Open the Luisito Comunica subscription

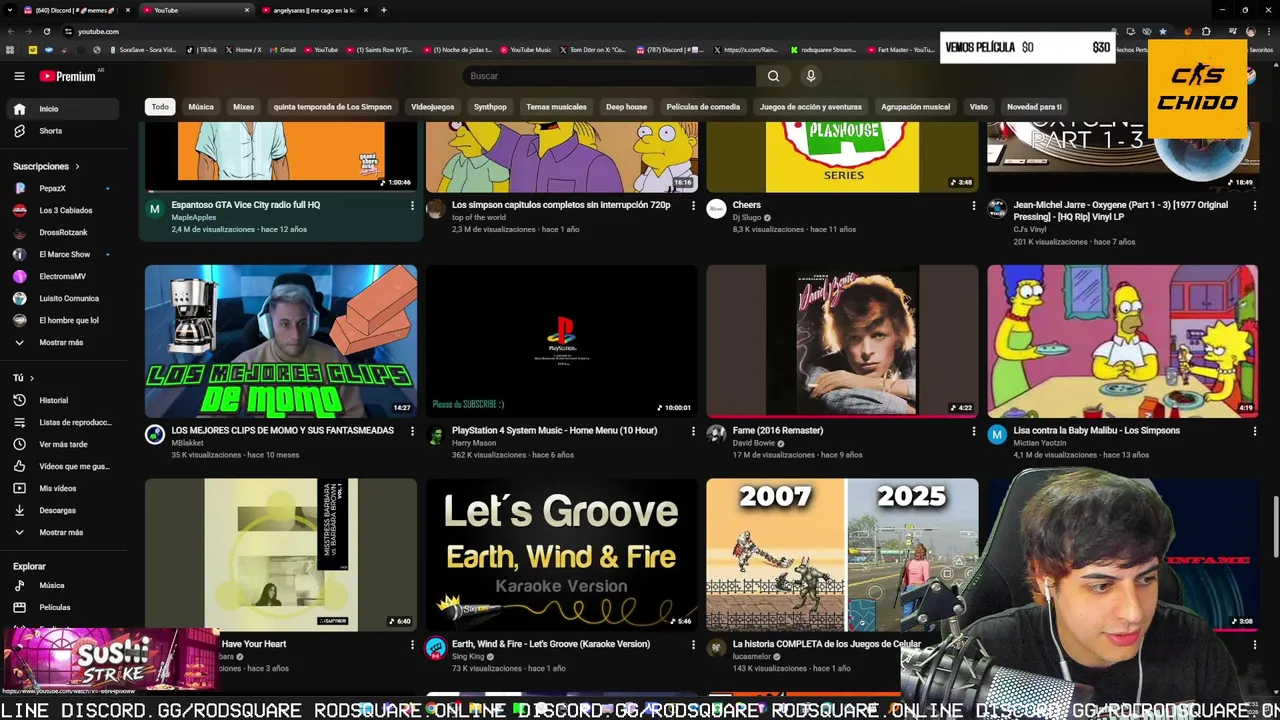64,298
